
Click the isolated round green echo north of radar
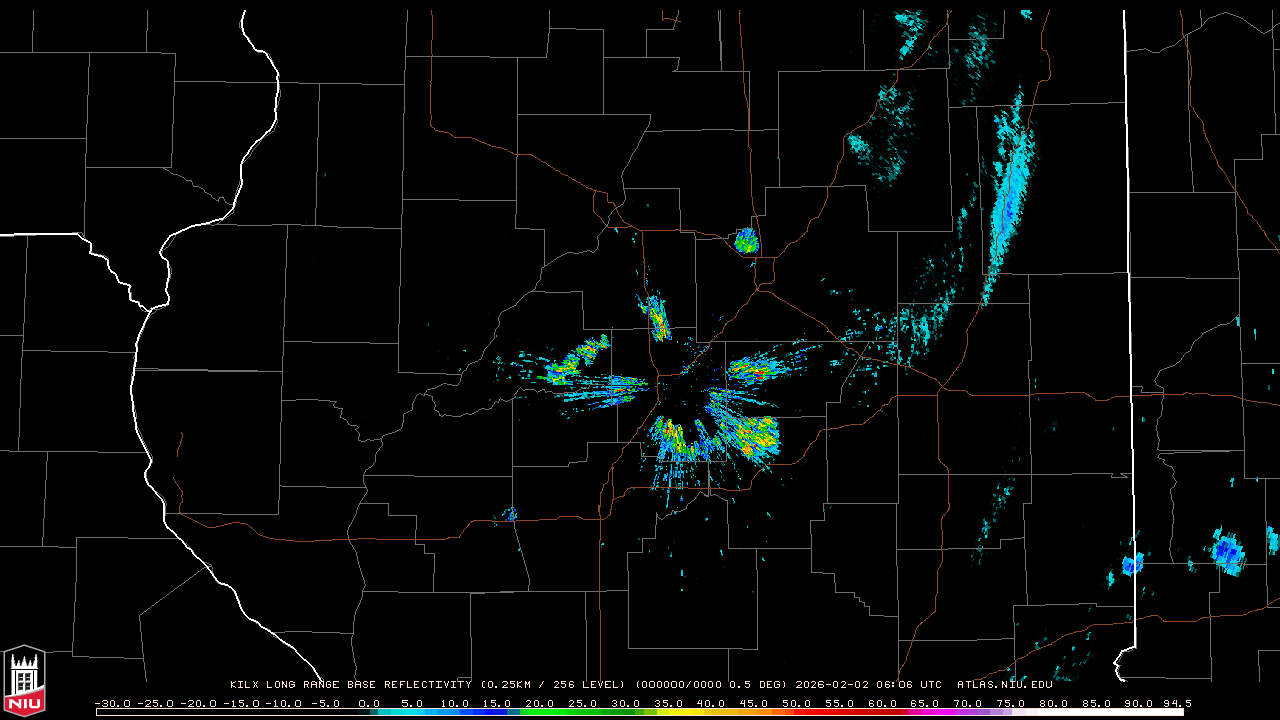coord(746,241)
